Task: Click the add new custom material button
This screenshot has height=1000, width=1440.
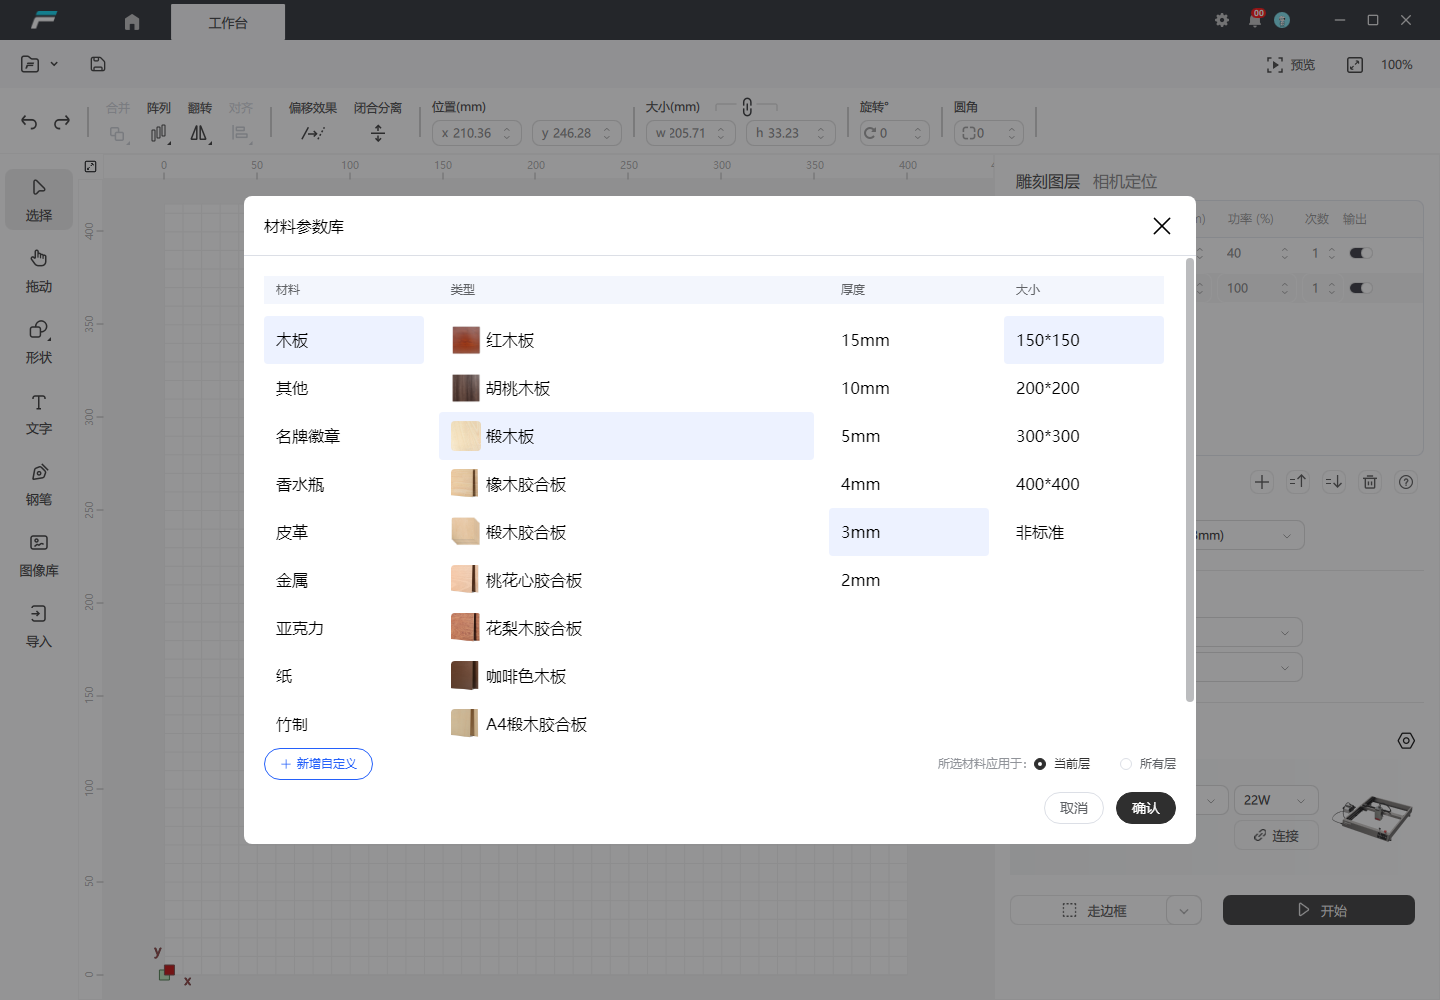Action: 318,764
